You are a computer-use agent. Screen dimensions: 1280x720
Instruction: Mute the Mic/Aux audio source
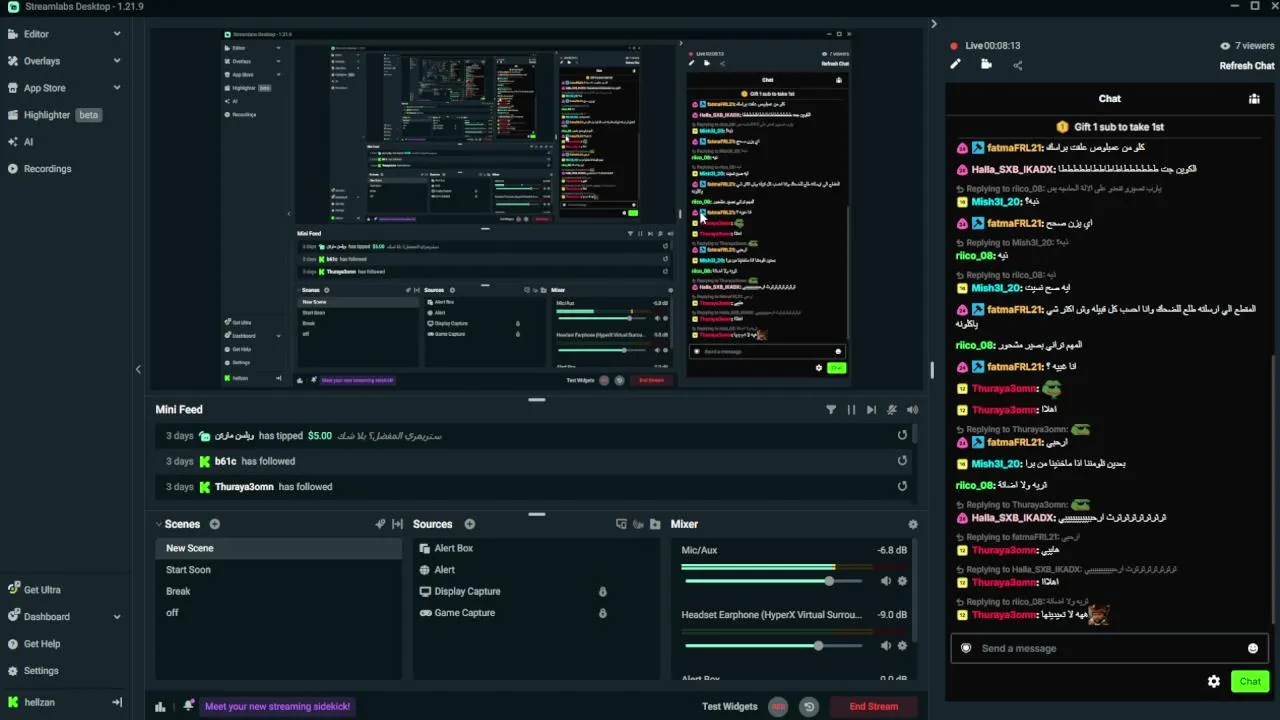tap(885, 581)
